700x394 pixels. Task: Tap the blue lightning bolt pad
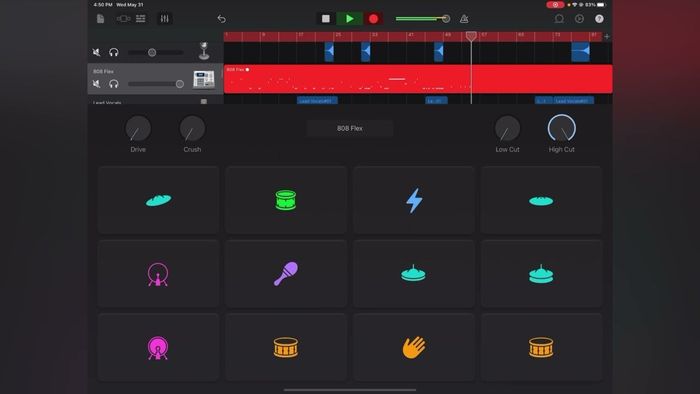tap(414, 200)
